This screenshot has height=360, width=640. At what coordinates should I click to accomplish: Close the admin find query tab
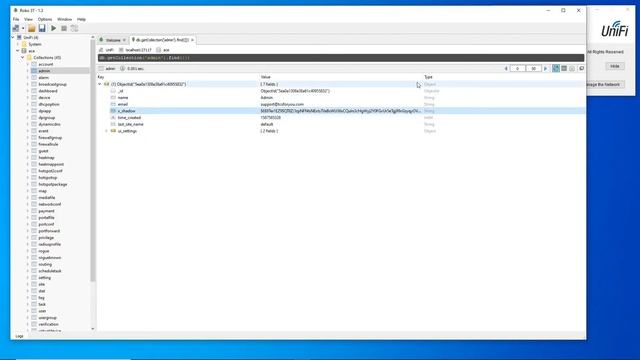192,40
